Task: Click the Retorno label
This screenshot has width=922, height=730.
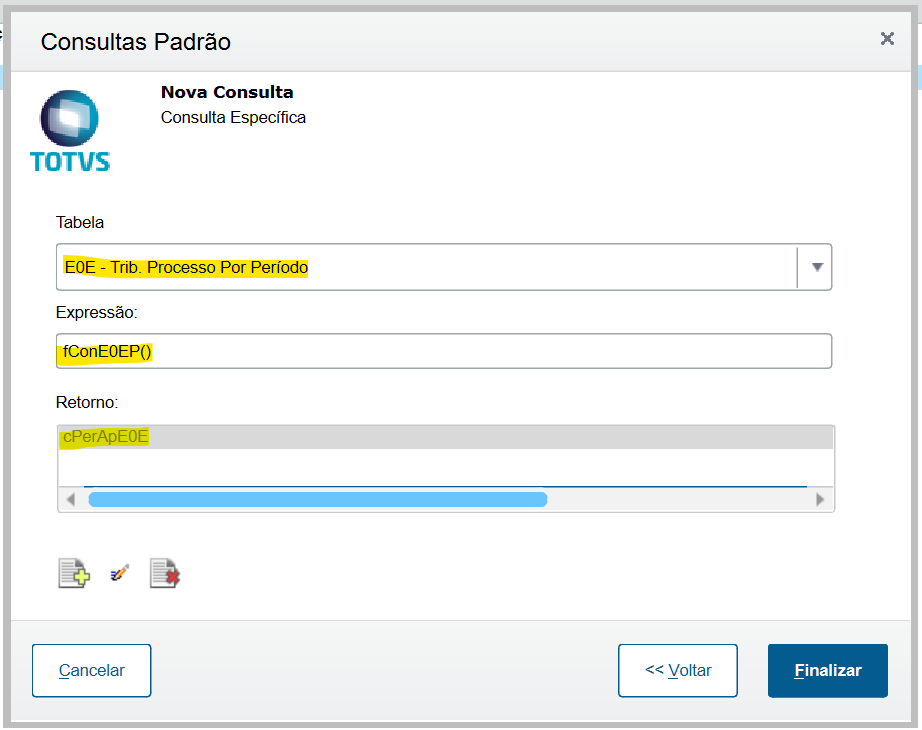Action: click(87, 402)
